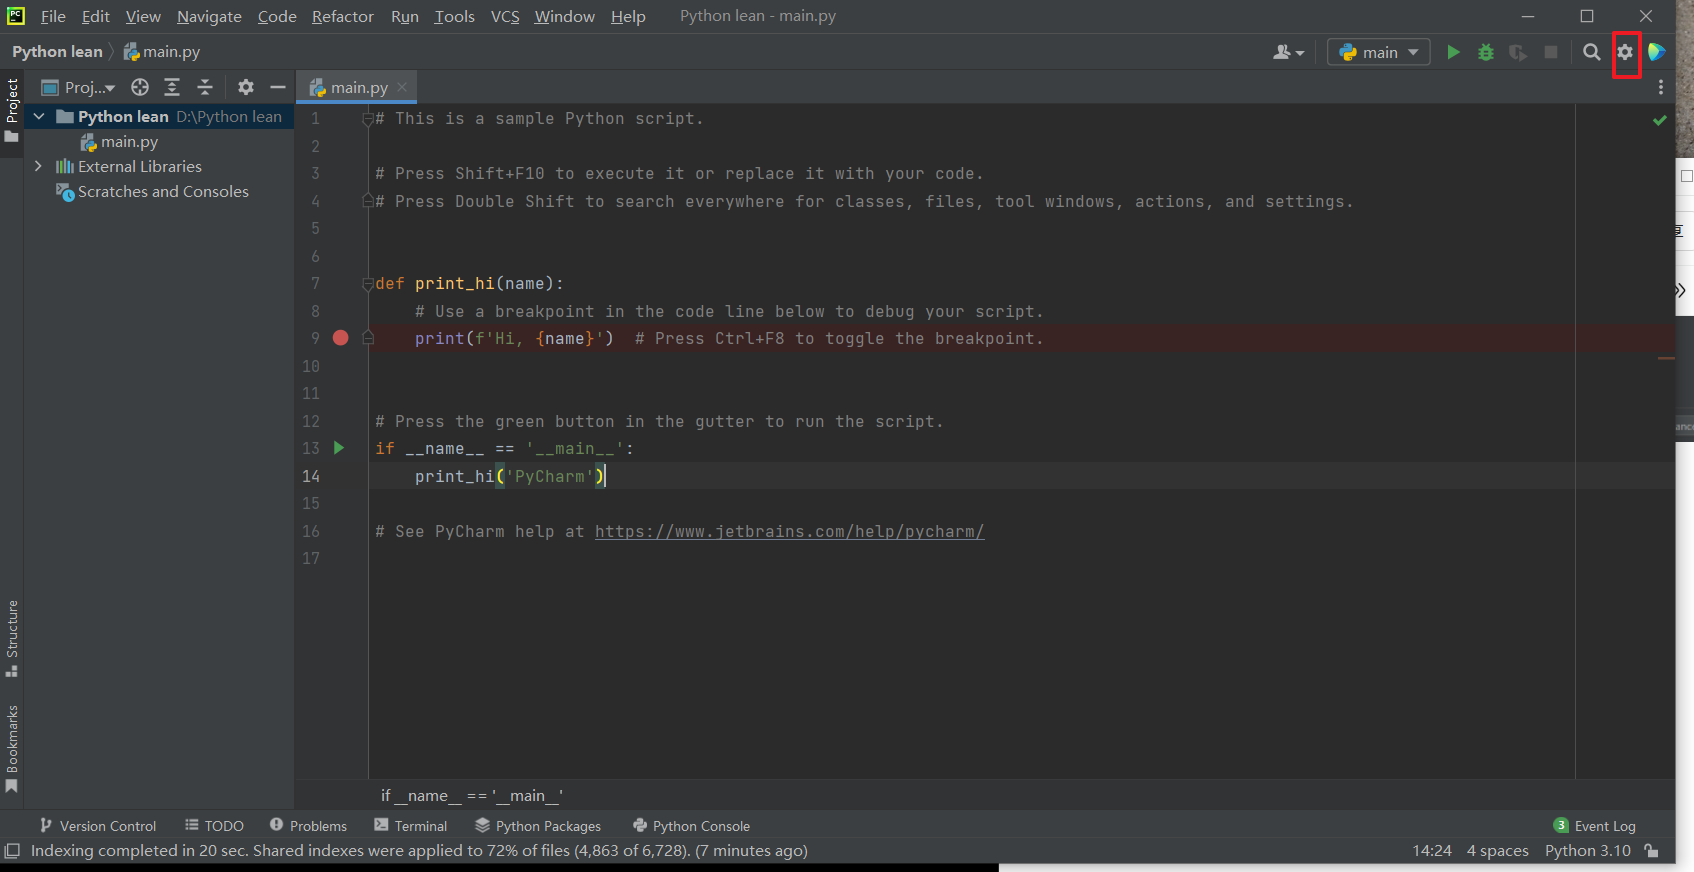Open the Help menu
Image resolution: width=1694 pixels, height=872 pixels.
pos(628,16)
